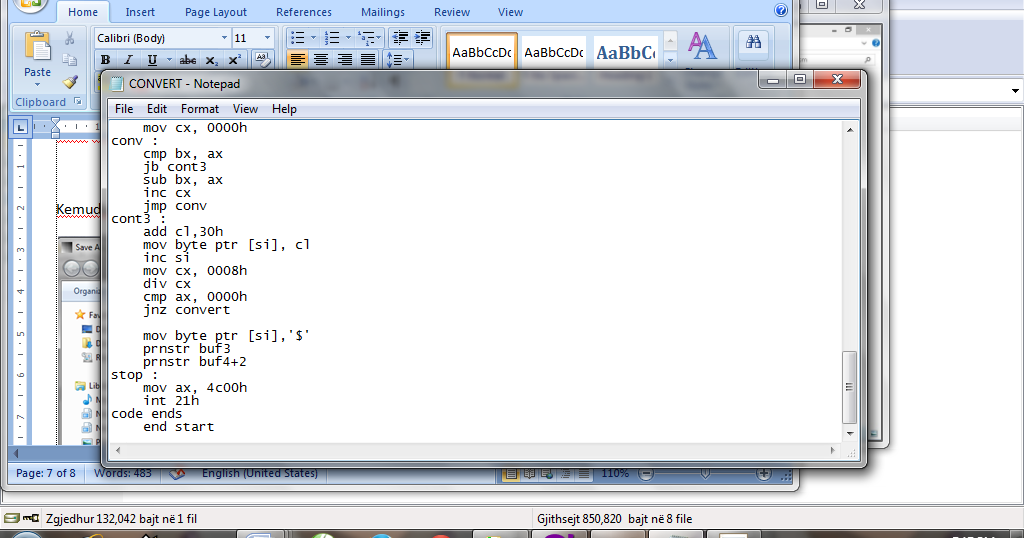Image resolution: width=1024 pixels, height=538 pixels.
Task: Switch to the Review ribbon tab
Action: [x=452, y=12]
